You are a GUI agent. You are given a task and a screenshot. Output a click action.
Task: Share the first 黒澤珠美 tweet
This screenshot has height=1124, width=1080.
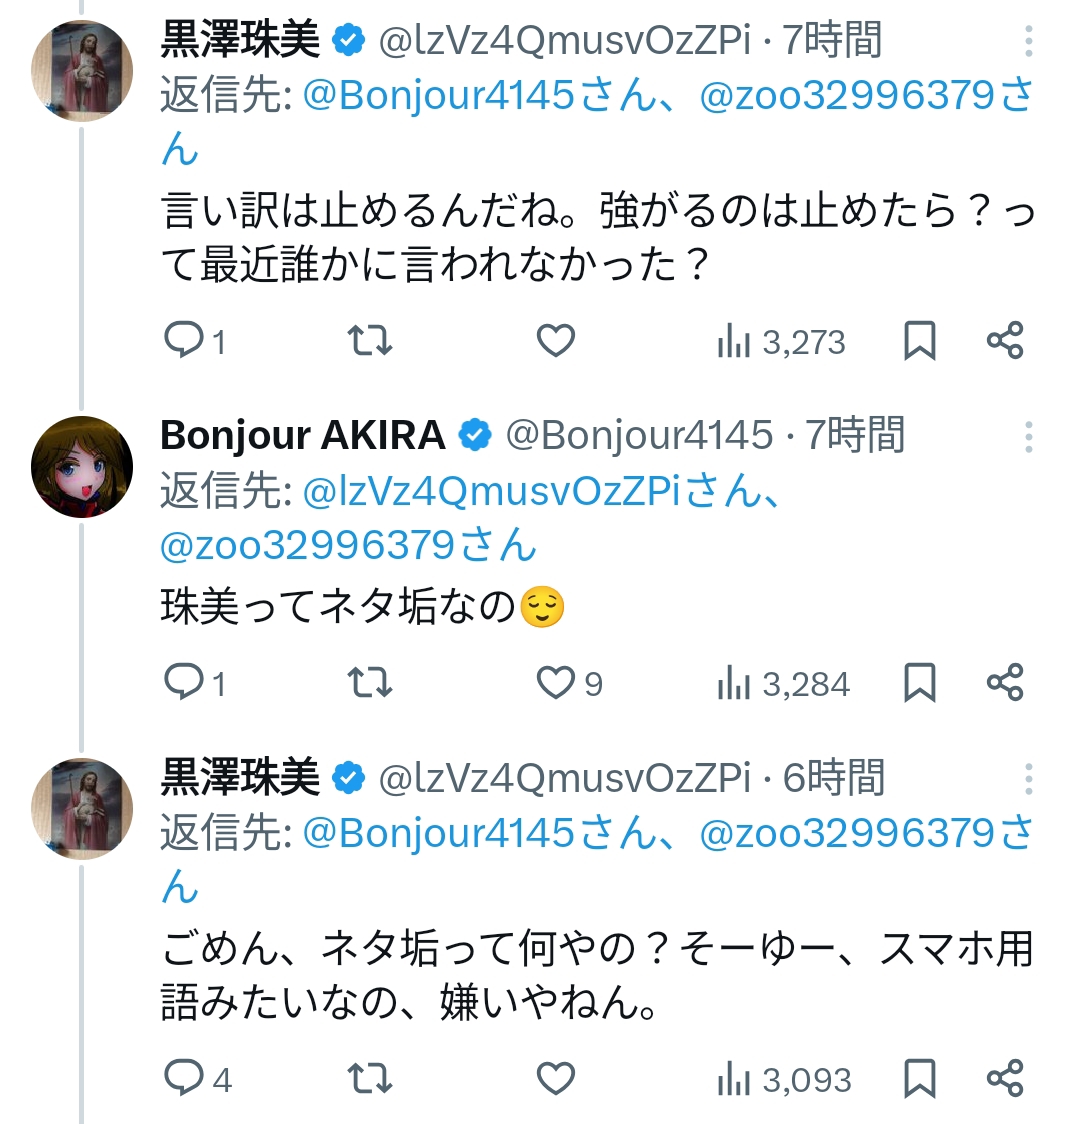[x=1004, y=342]
